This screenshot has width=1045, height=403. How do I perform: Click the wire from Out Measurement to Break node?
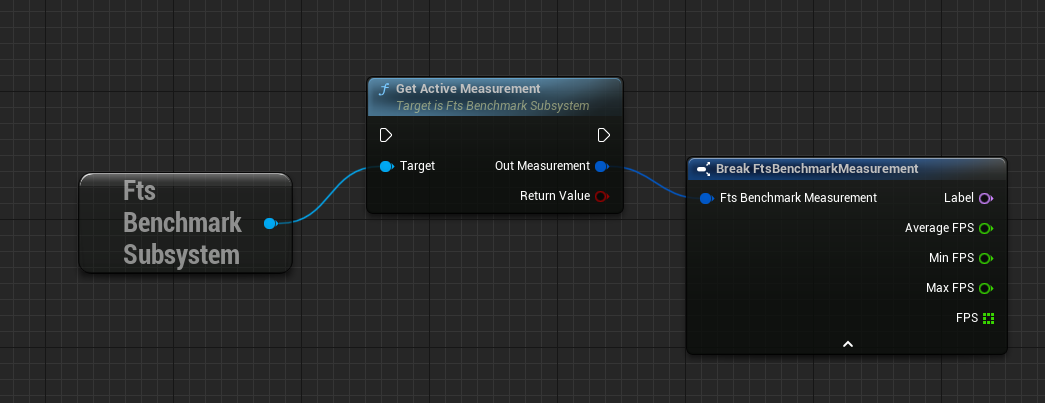(650, 183)
